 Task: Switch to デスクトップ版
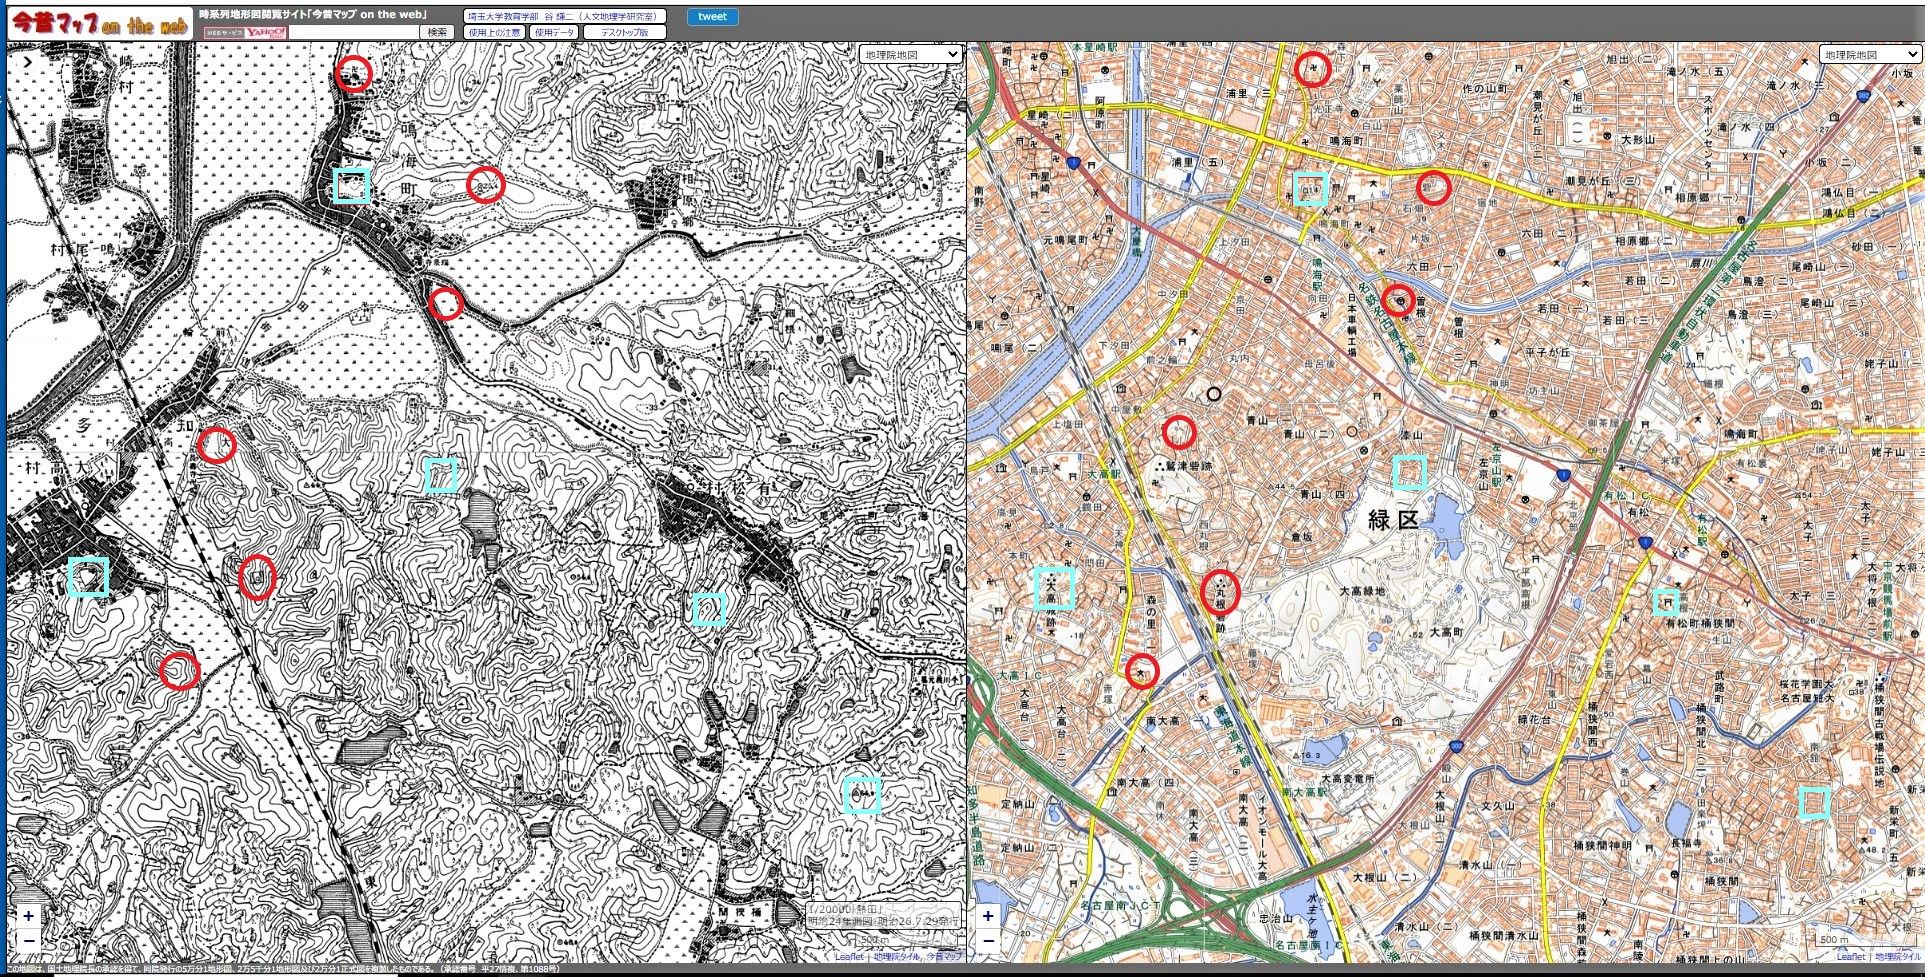pos(624,32)
